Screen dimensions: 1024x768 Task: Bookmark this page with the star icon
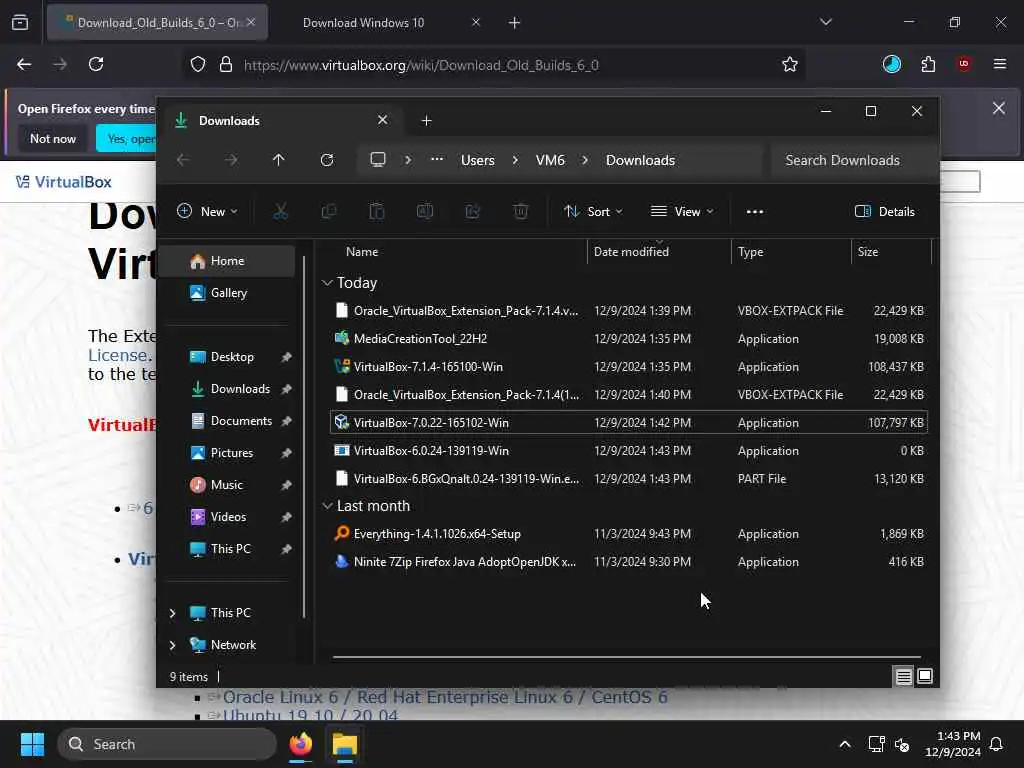[x=790, y=65]
